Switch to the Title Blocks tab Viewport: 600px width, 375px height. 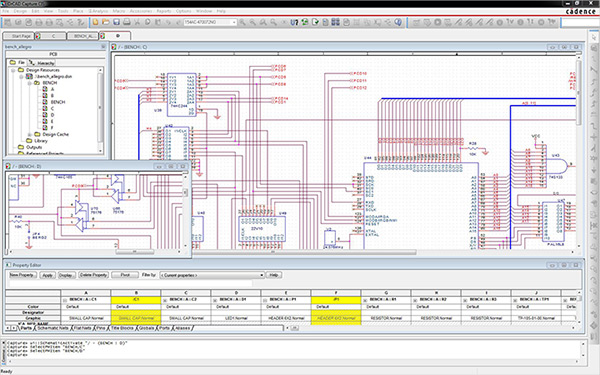point(122,328)
